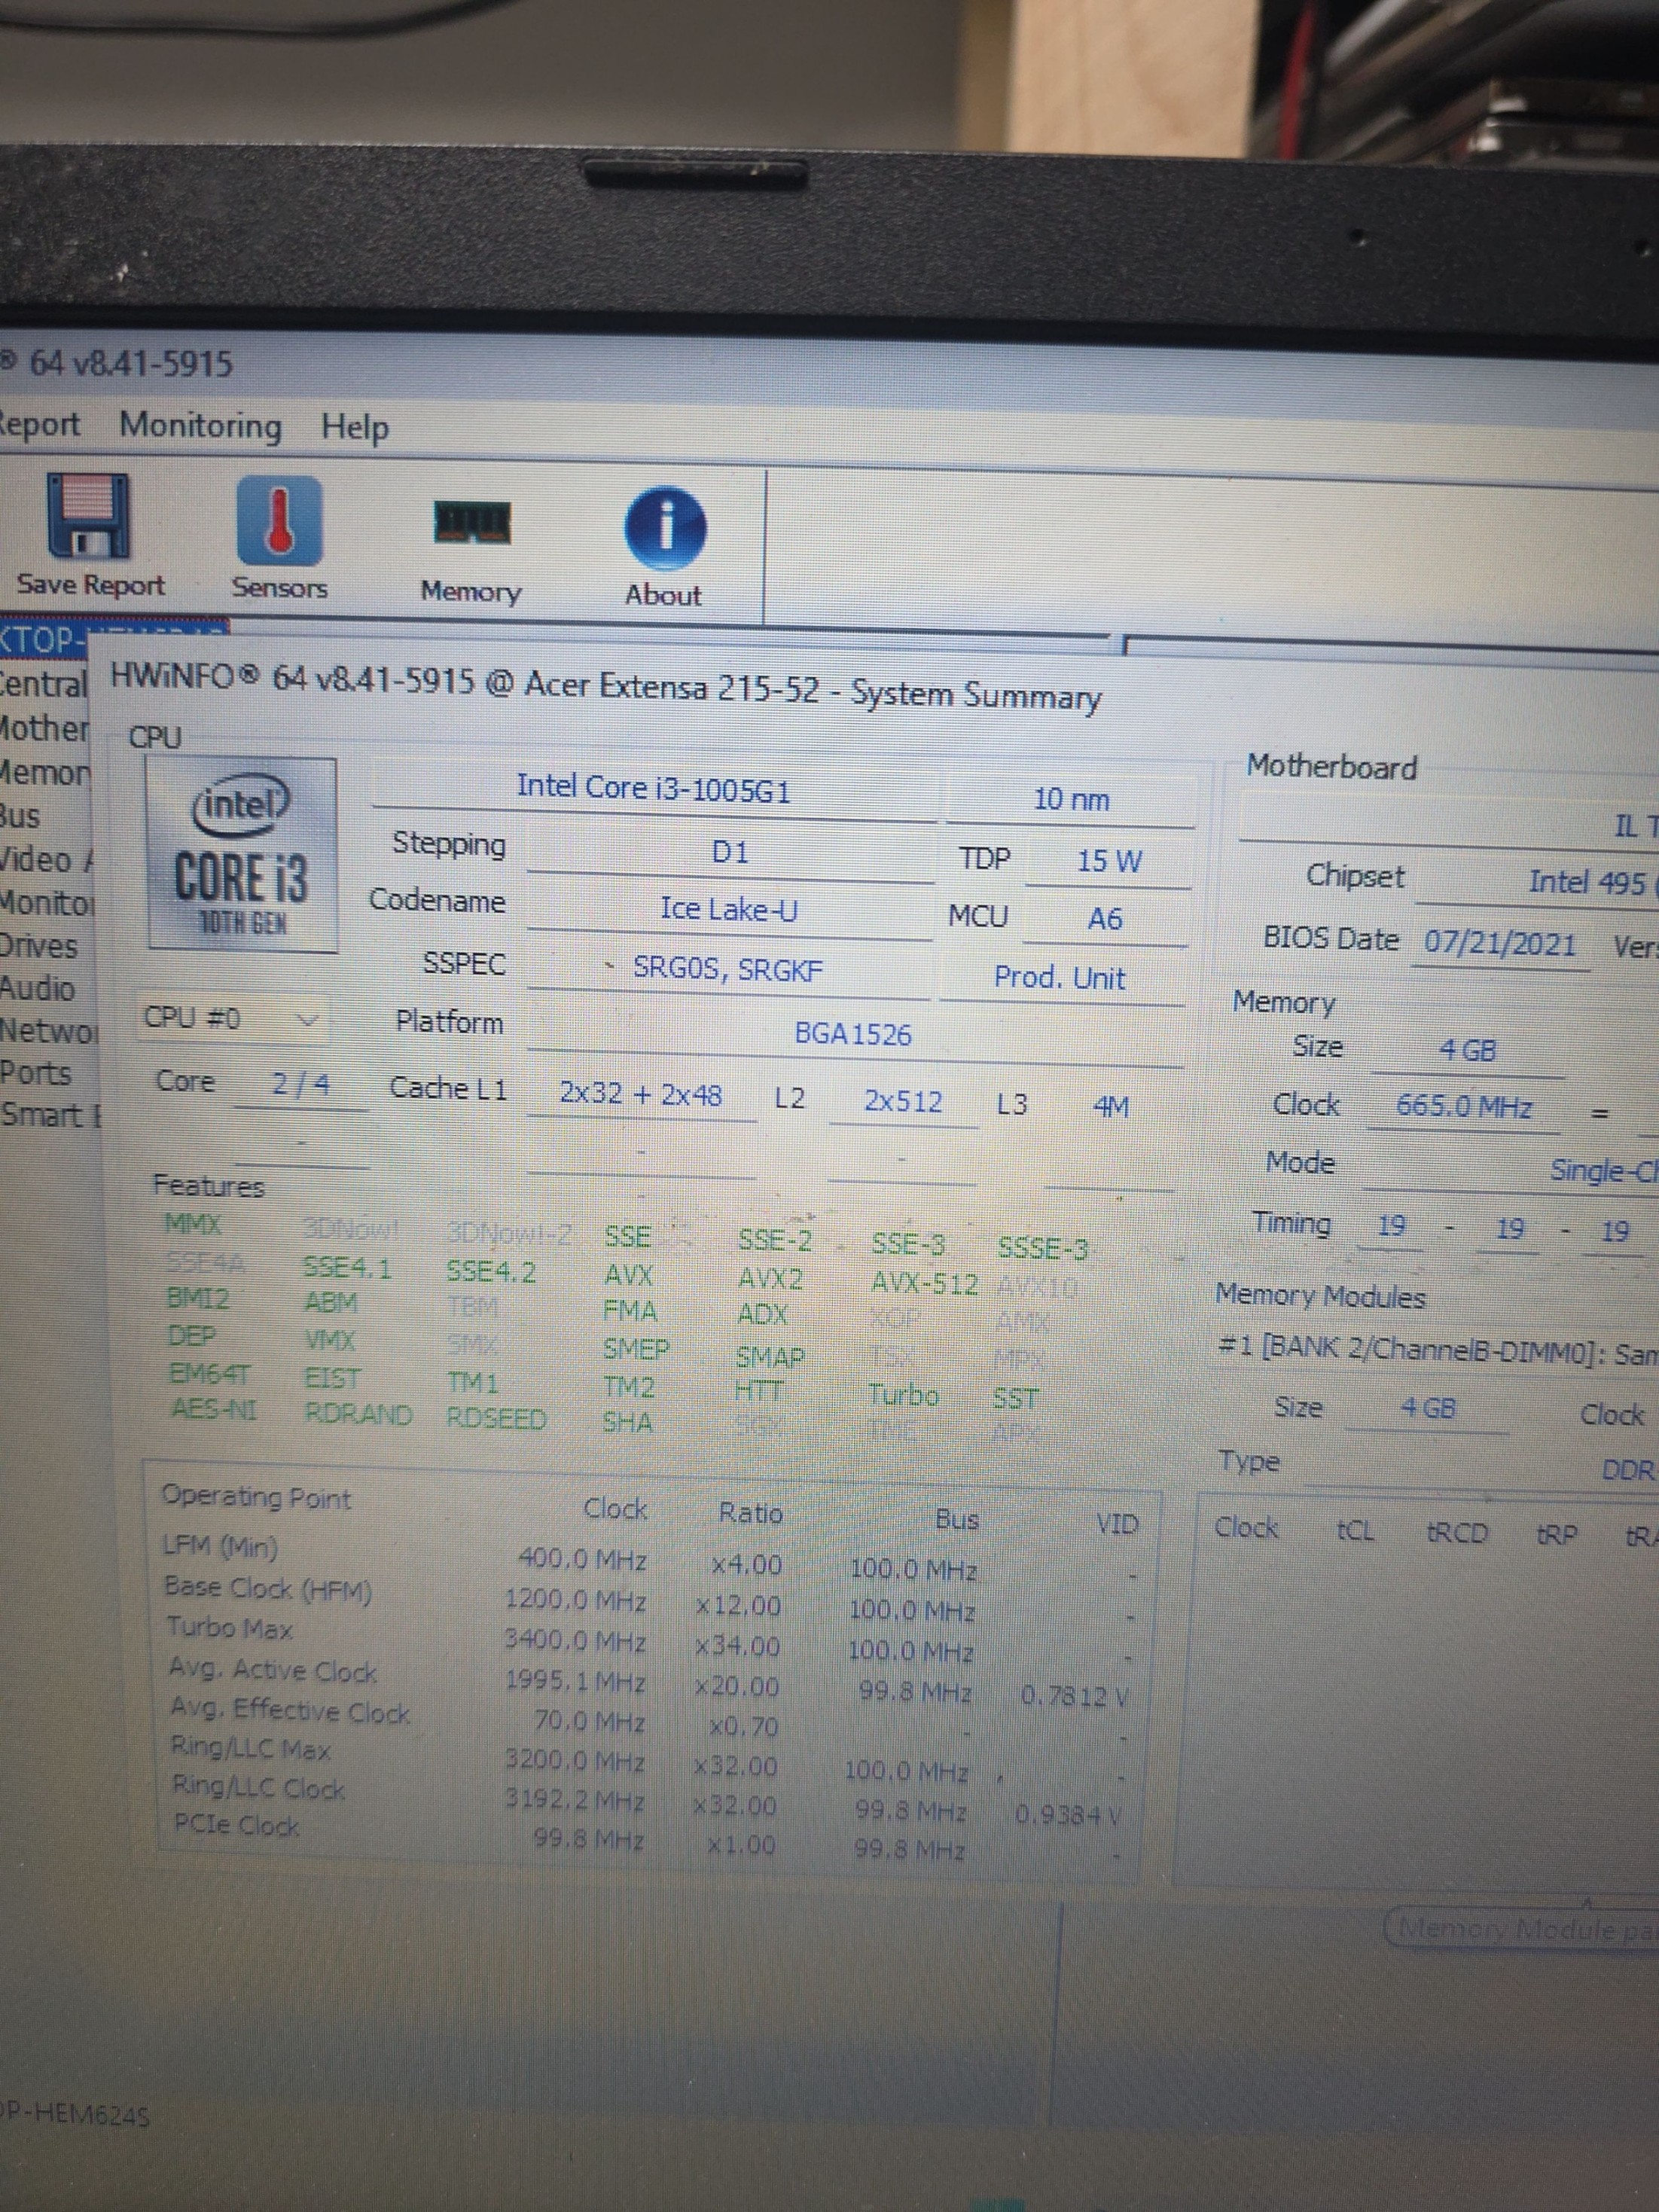Click the Avg. Active Clock row
Viewport: 1659px width, 2212px height.
click(x=649, y=1681)
